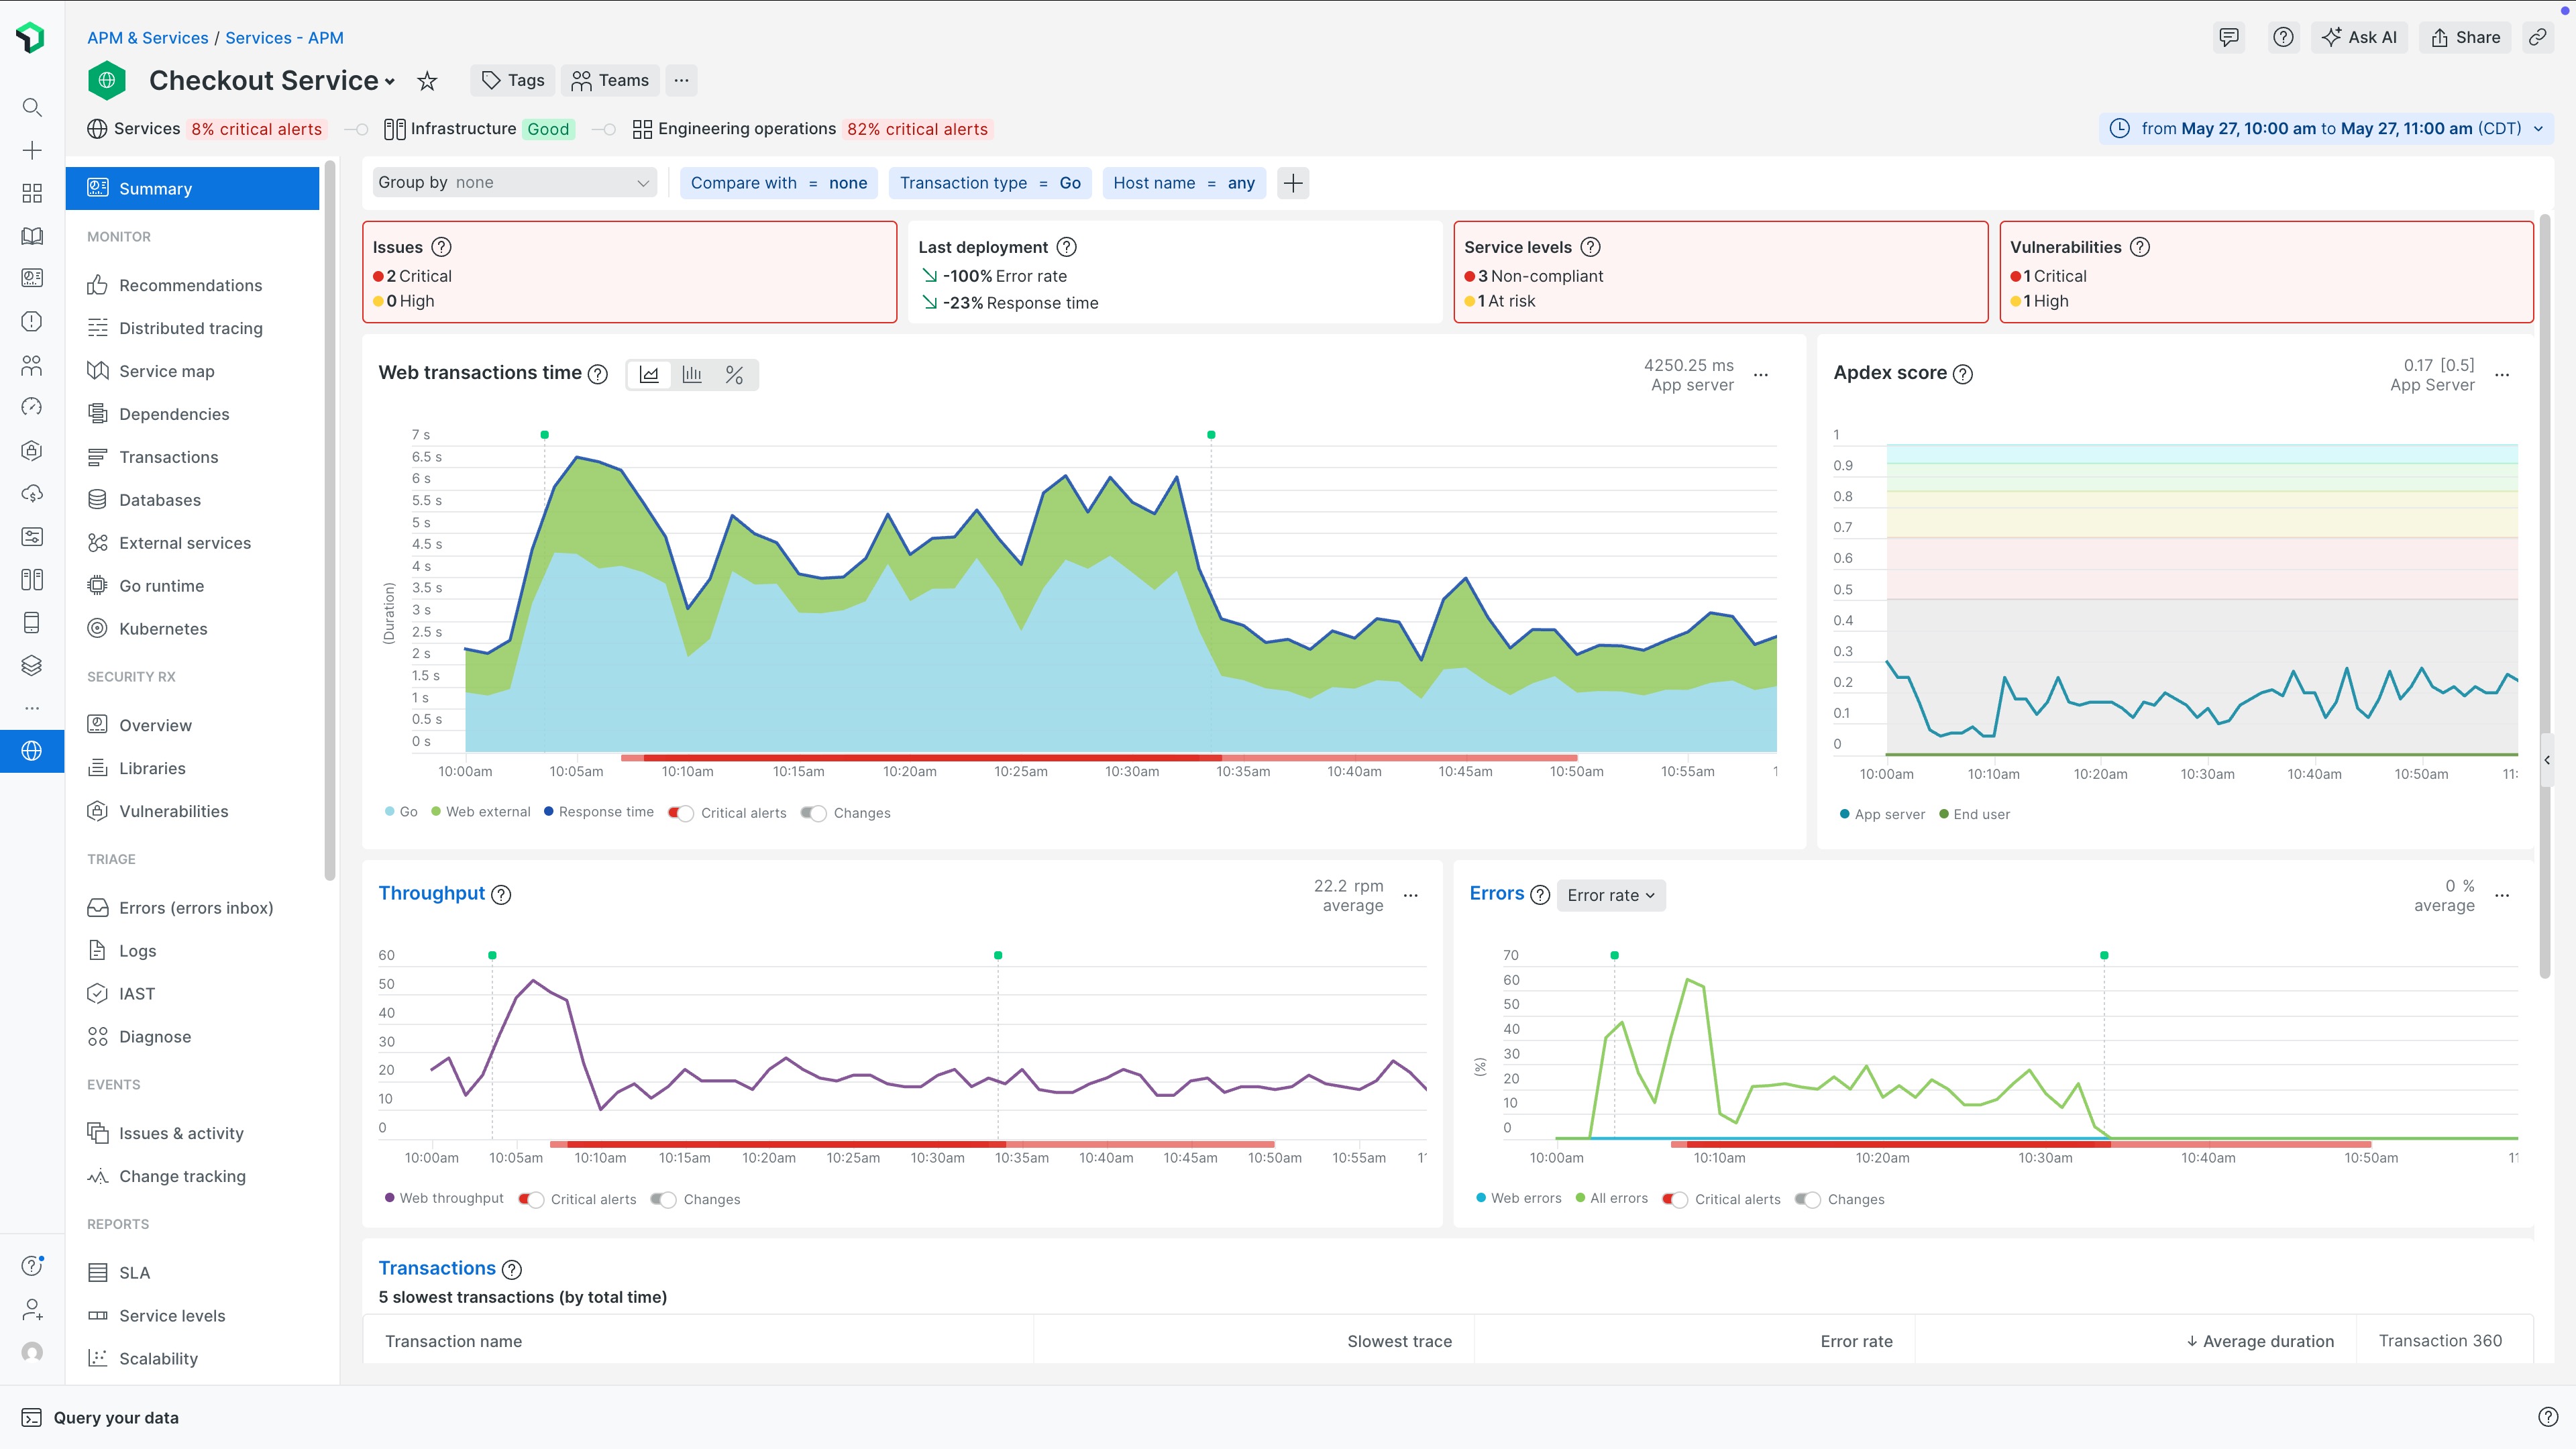Screen dimensions: 2576x1449
Task: Switch Web transactions time to percentage view
Action: pos(734,374)
